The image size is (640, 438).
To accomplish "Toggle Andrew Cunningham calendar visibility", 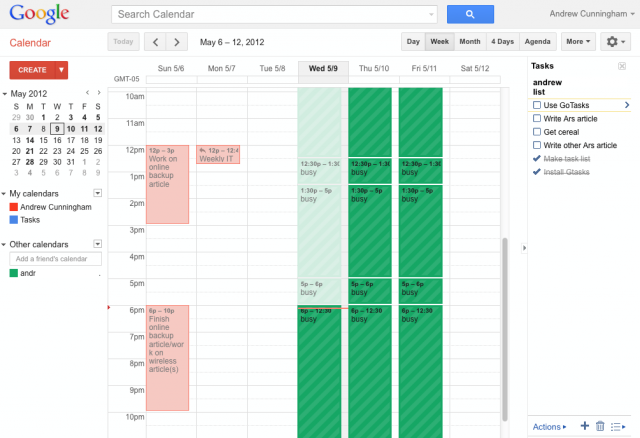I will (13, 207).
